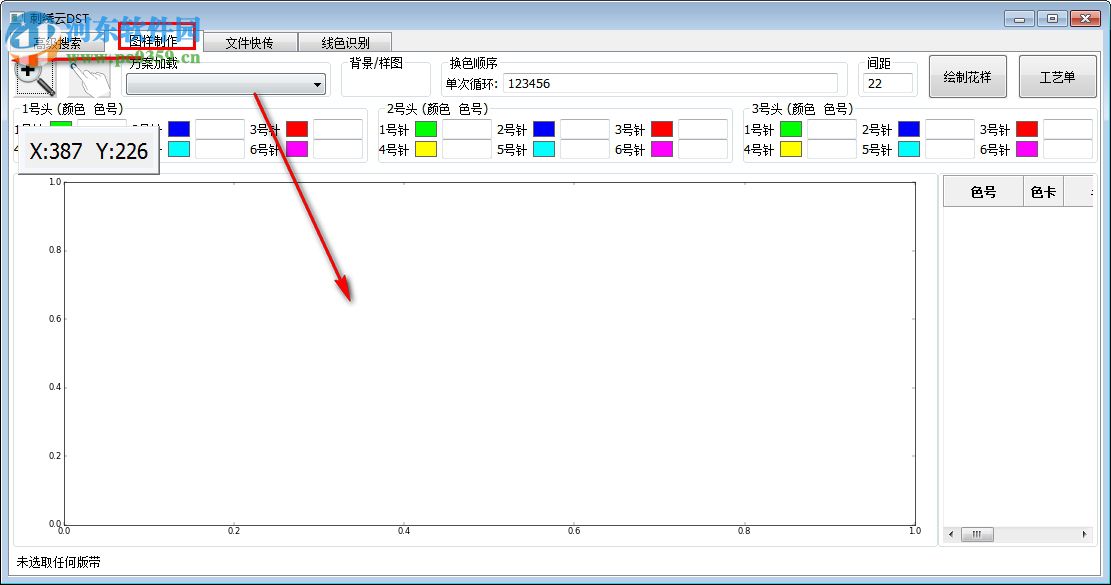Click the red 3号针 swatch of 1号头

[296, 128]
